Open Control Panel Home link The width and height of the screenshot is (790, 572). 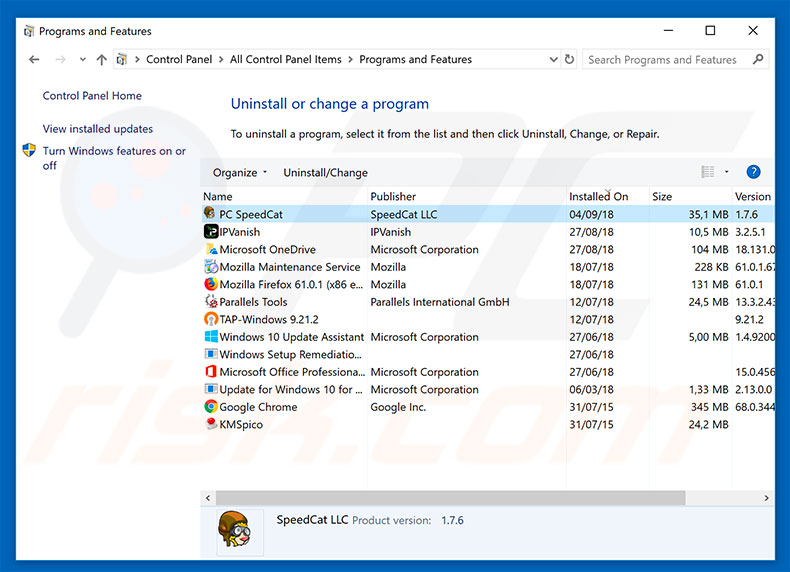[92, 96]
